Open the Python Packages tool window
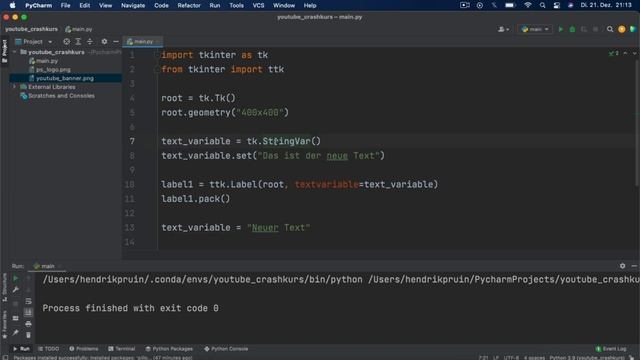640x360 pixels. point(169,349)
